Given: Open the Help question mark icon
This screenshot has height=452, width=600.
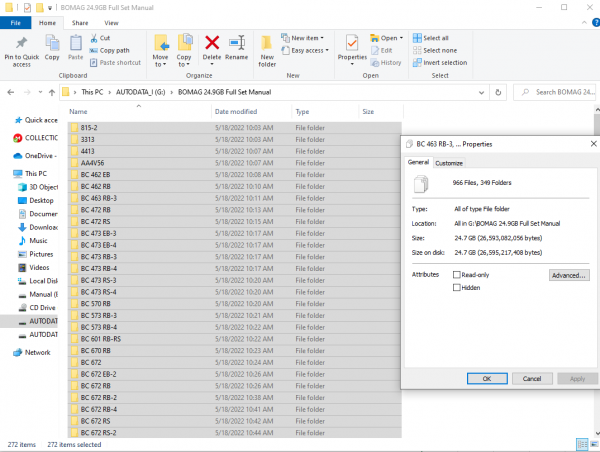Looking at the screenshot, I should [596, 23].
